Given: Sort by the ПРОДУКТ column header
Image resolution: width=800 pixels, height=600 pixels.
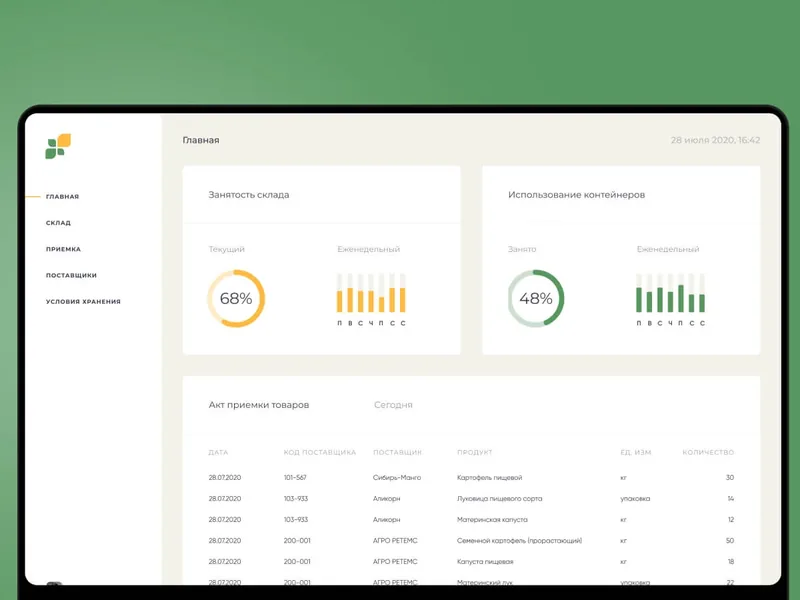Looking at the screenshot, I should [474, 453].
